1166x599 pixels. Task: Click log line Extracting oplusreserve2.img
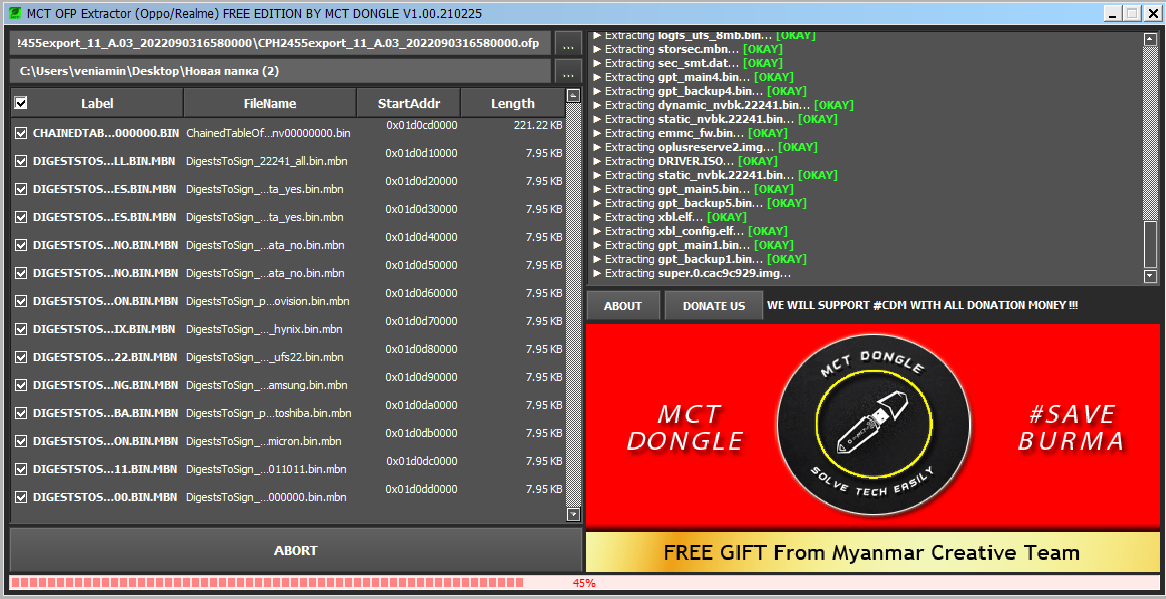[703, 147]
